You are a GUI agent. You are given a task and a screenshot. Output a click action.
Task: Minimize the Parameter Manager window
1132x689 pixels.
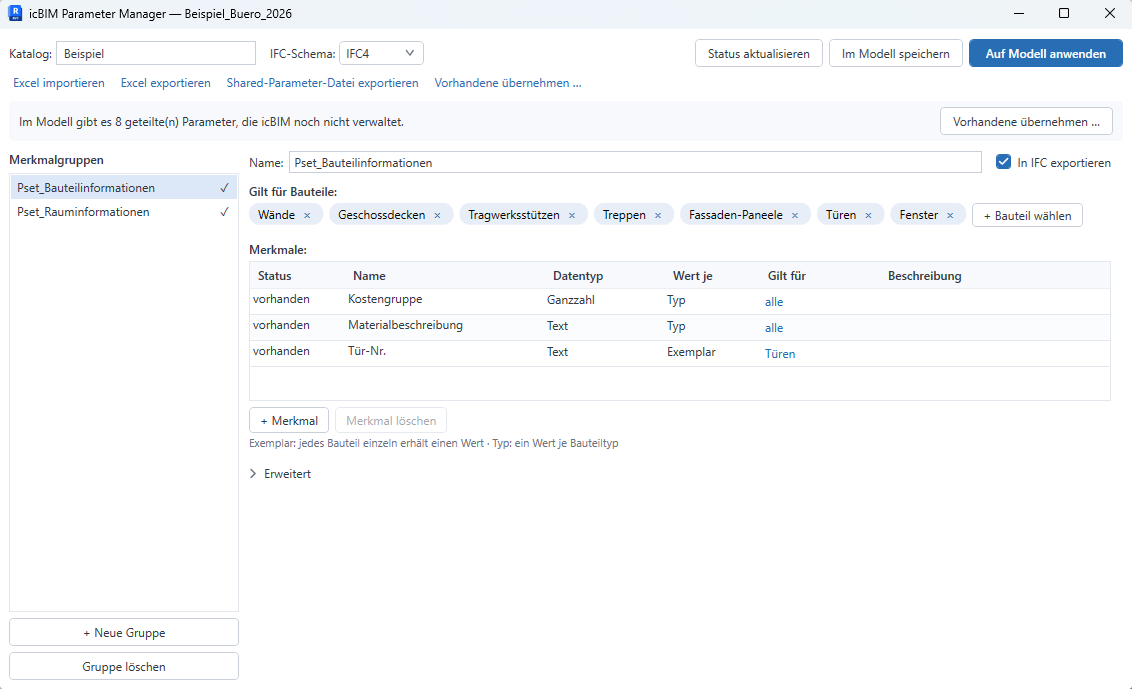(x=1019, y=13)
